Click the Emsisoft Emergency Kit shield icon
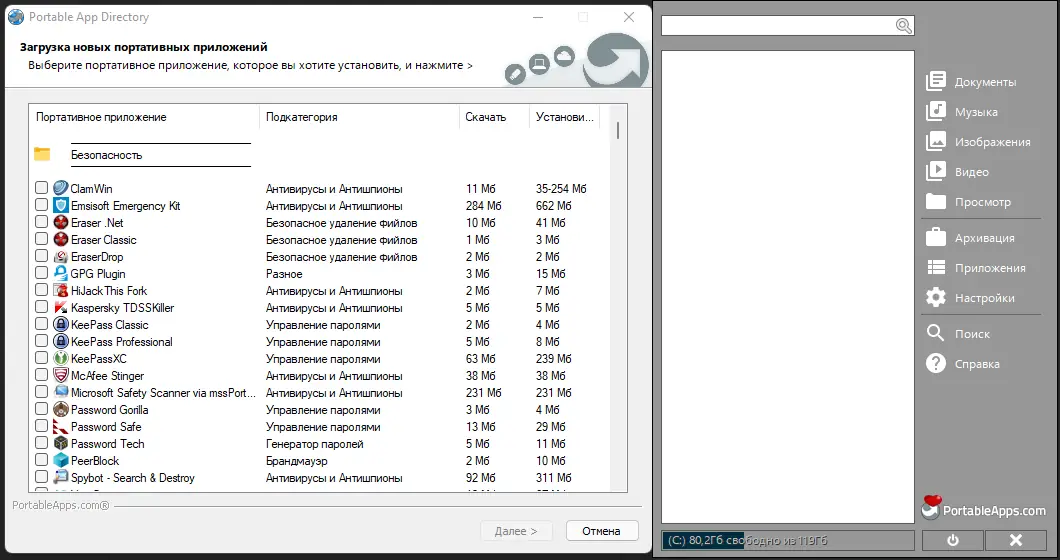Viewport: 1060px width, 560px height. point(61,205)
